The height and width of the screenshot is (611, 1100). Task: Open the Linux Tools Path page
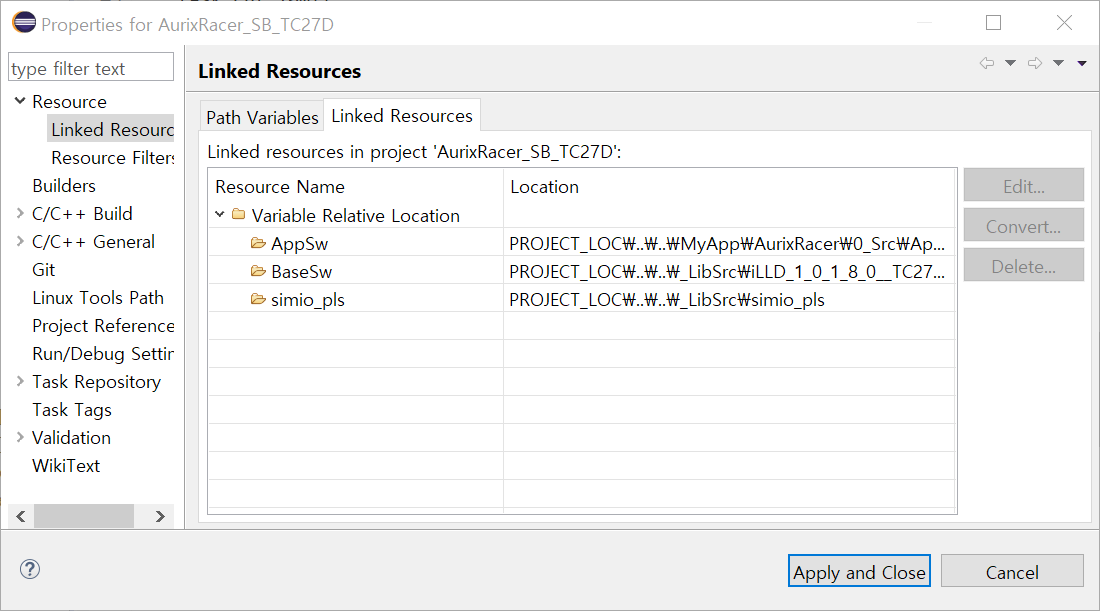coord(98,297)
